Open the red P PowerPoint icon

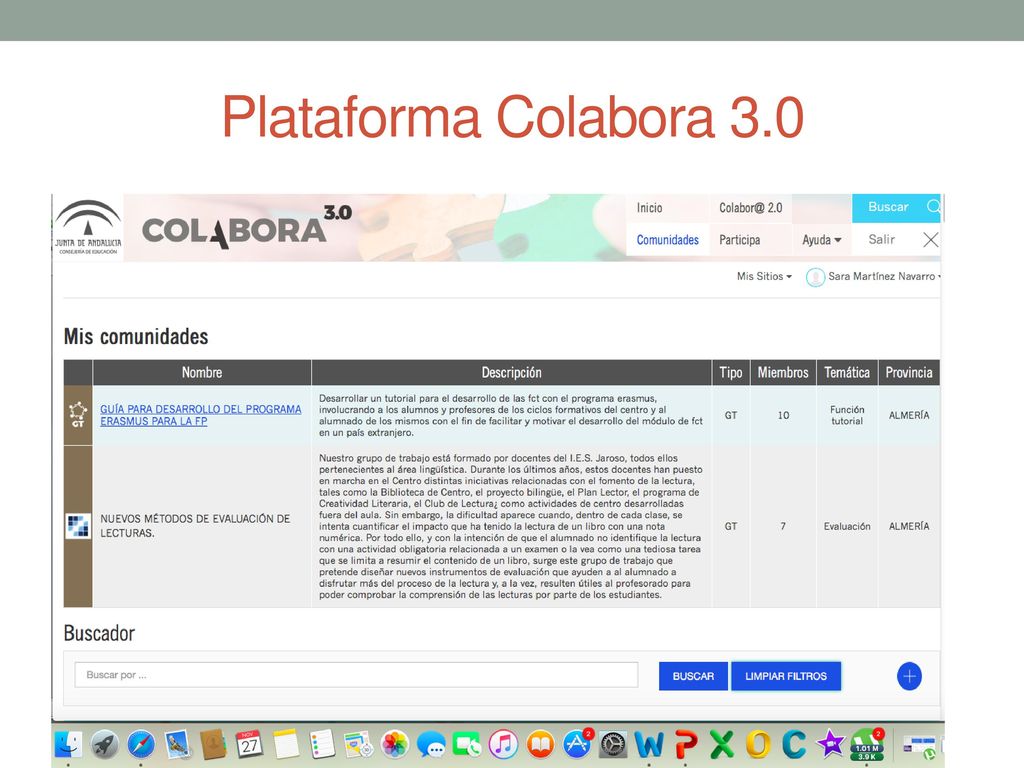[686, 744]
